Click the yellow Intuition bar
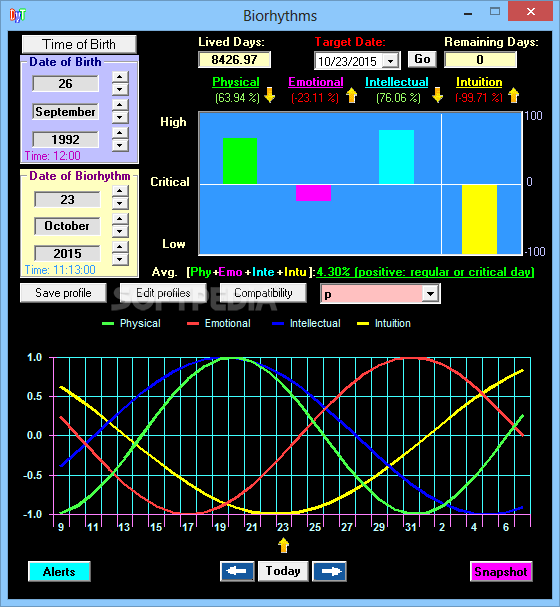This screenshot has height=607, width=560. click(x=480, y=219)
